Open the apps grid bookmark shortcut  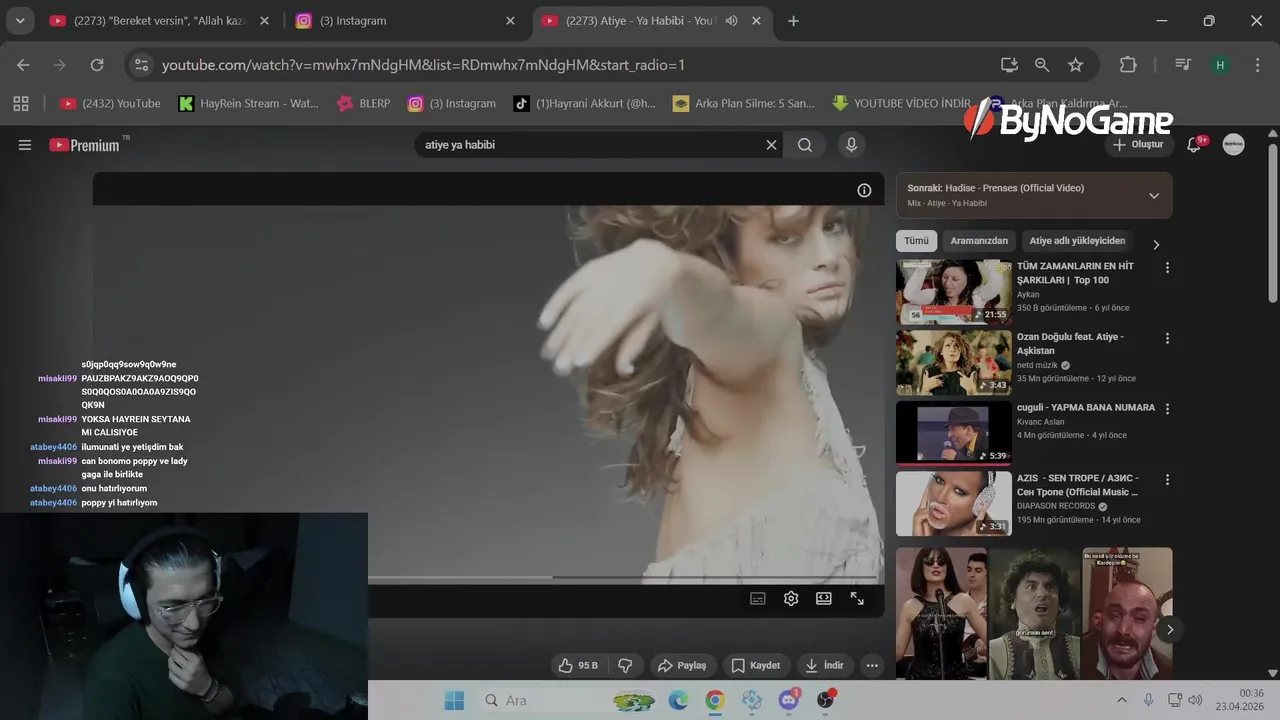[21, 103]
